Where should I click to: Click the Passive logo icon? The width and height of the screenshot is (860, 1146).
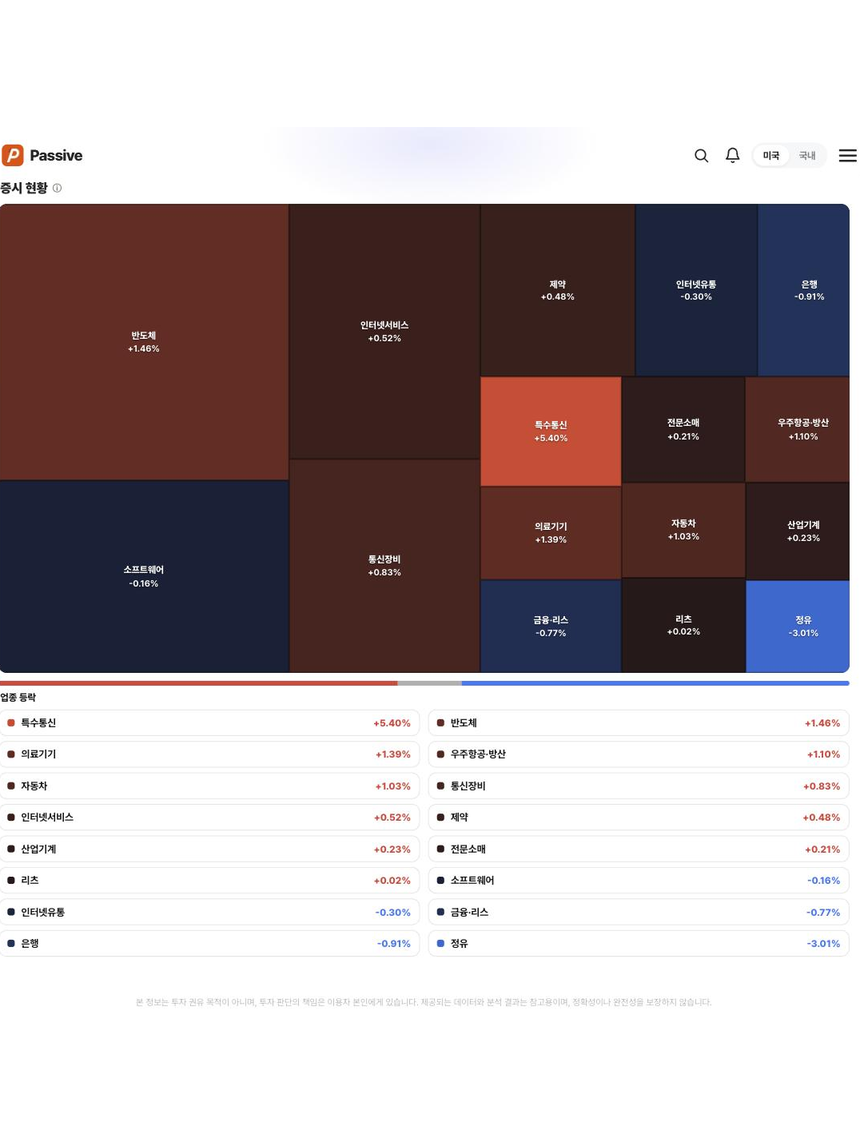pos(13,155)
